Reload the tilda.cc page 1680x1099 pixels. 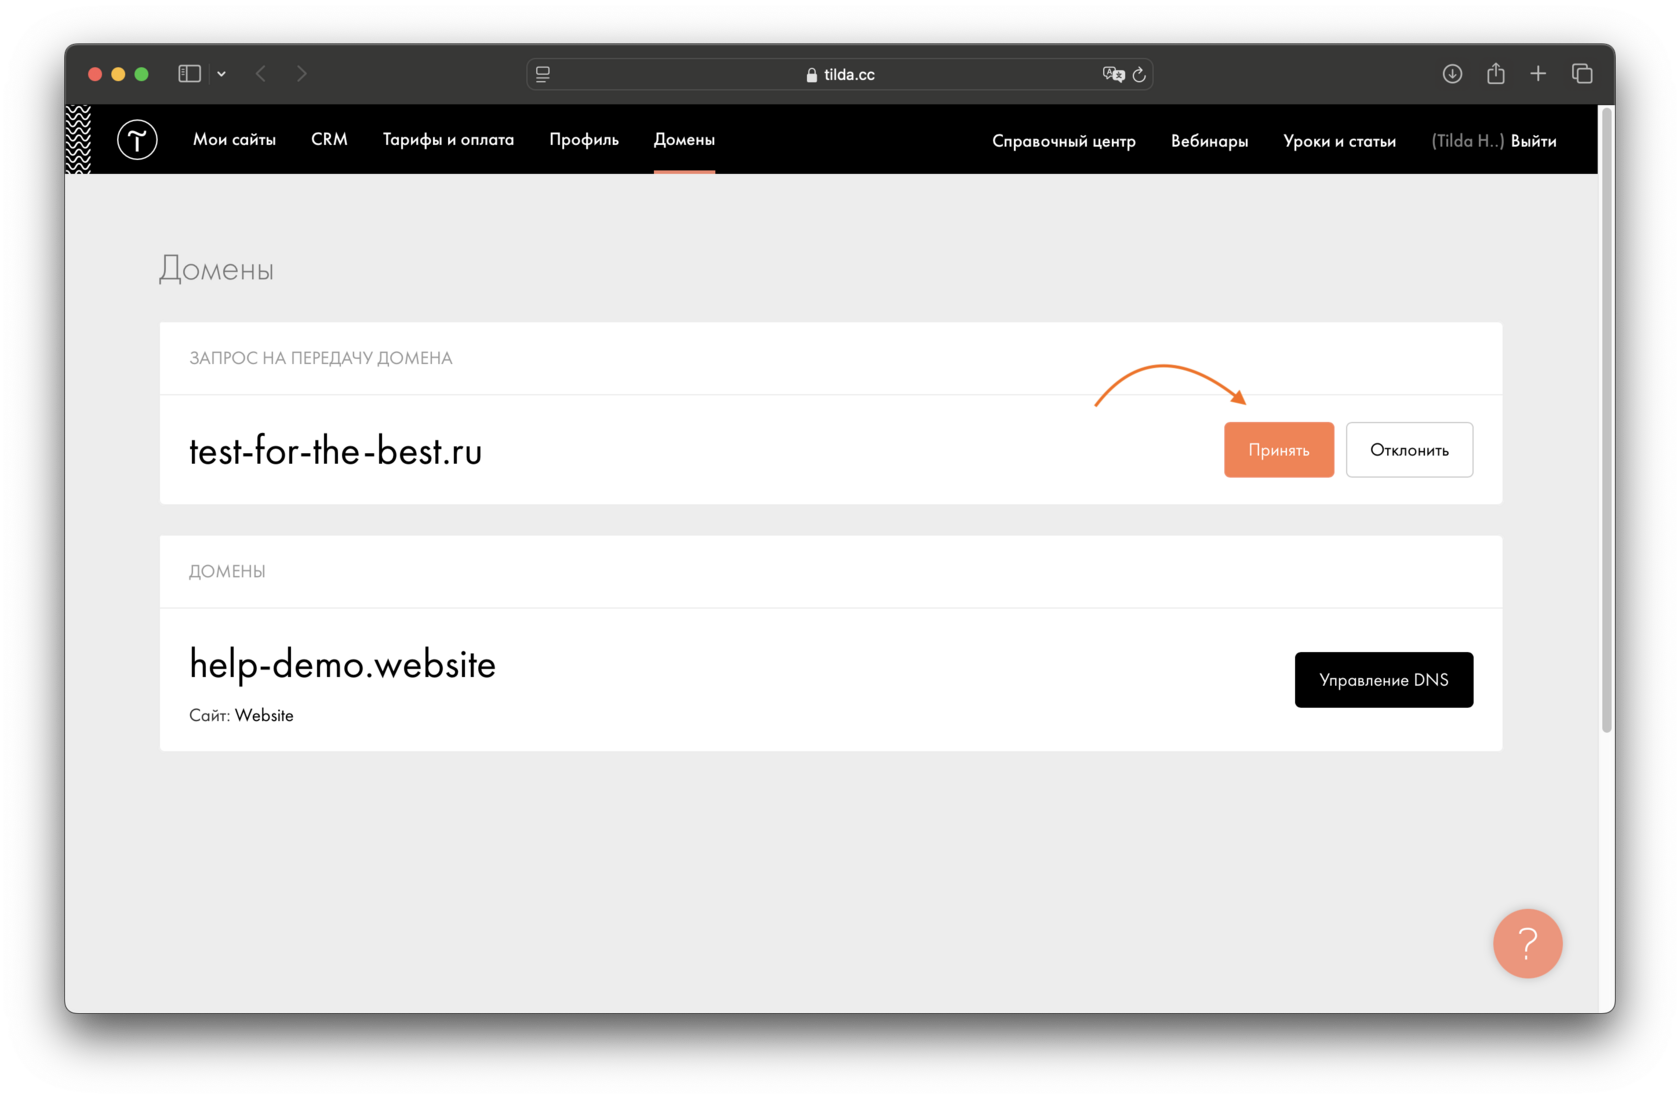tap(1139, 74)
